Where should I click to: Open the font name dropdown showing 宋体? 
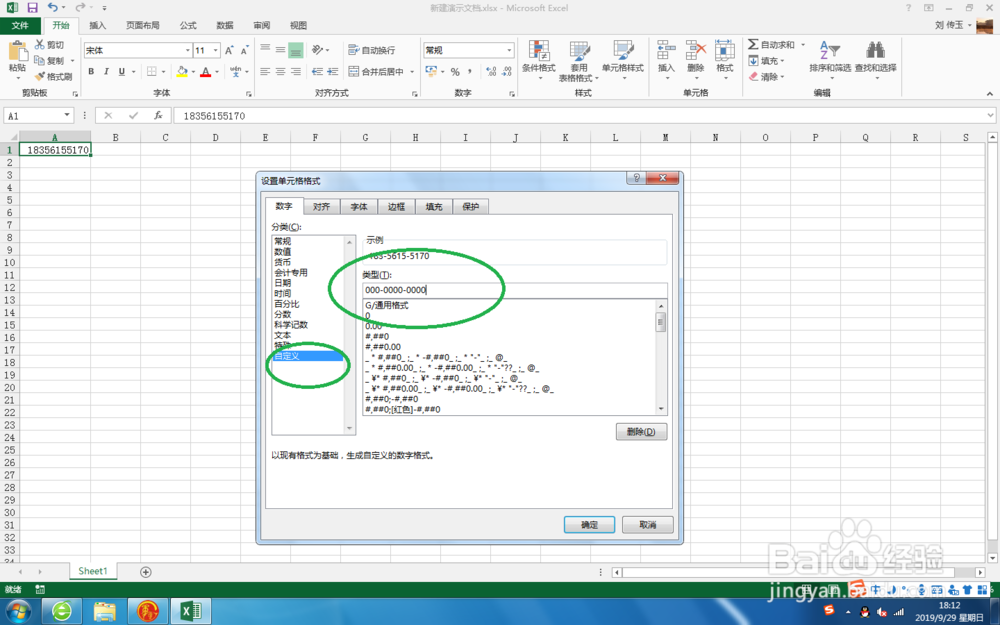(x=137, y=48)
